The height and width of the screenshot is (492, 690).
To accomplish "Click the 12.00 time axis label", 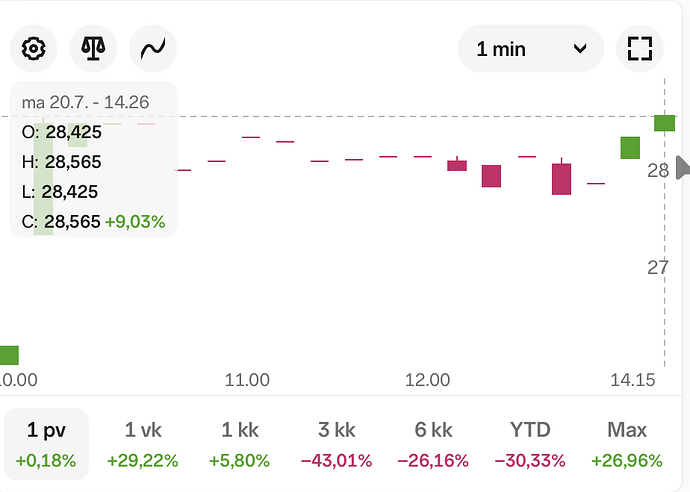I will [x=427, y=380].
